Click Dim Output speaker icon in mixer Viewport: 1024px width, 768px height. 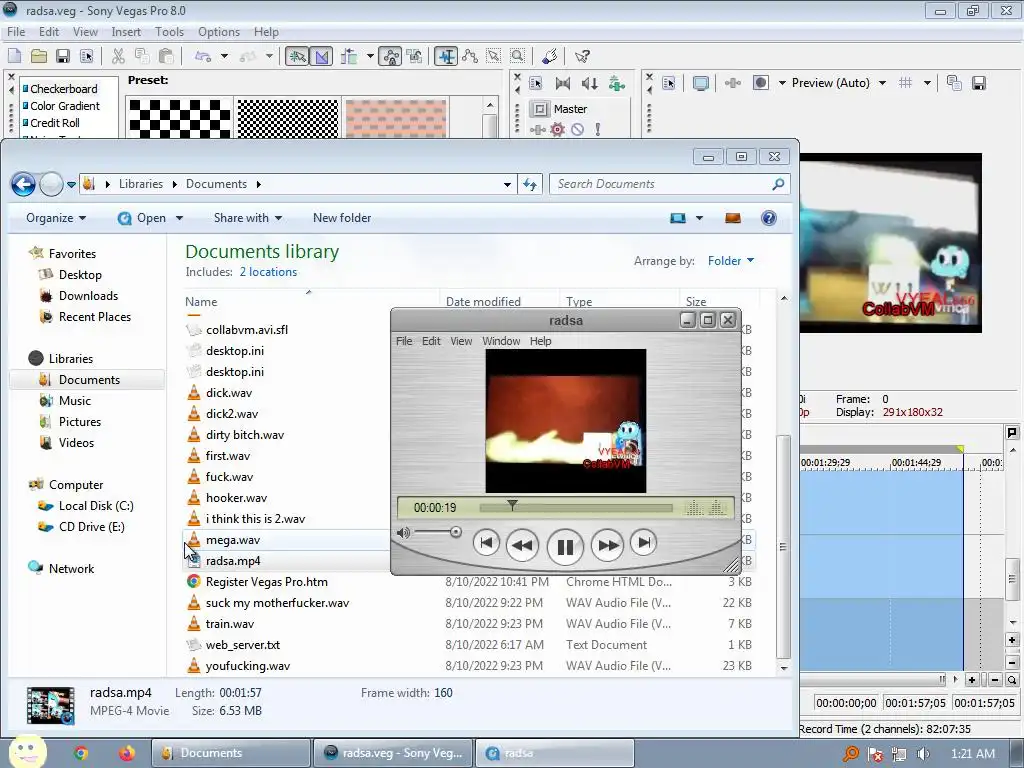click(590, 83)
